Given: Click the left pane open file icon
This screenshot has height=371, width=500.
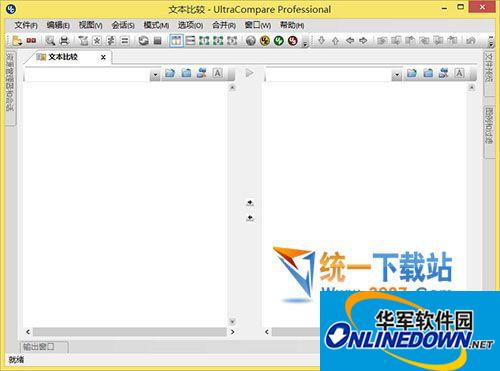Looking at the screenshot, I should (170, 73).
